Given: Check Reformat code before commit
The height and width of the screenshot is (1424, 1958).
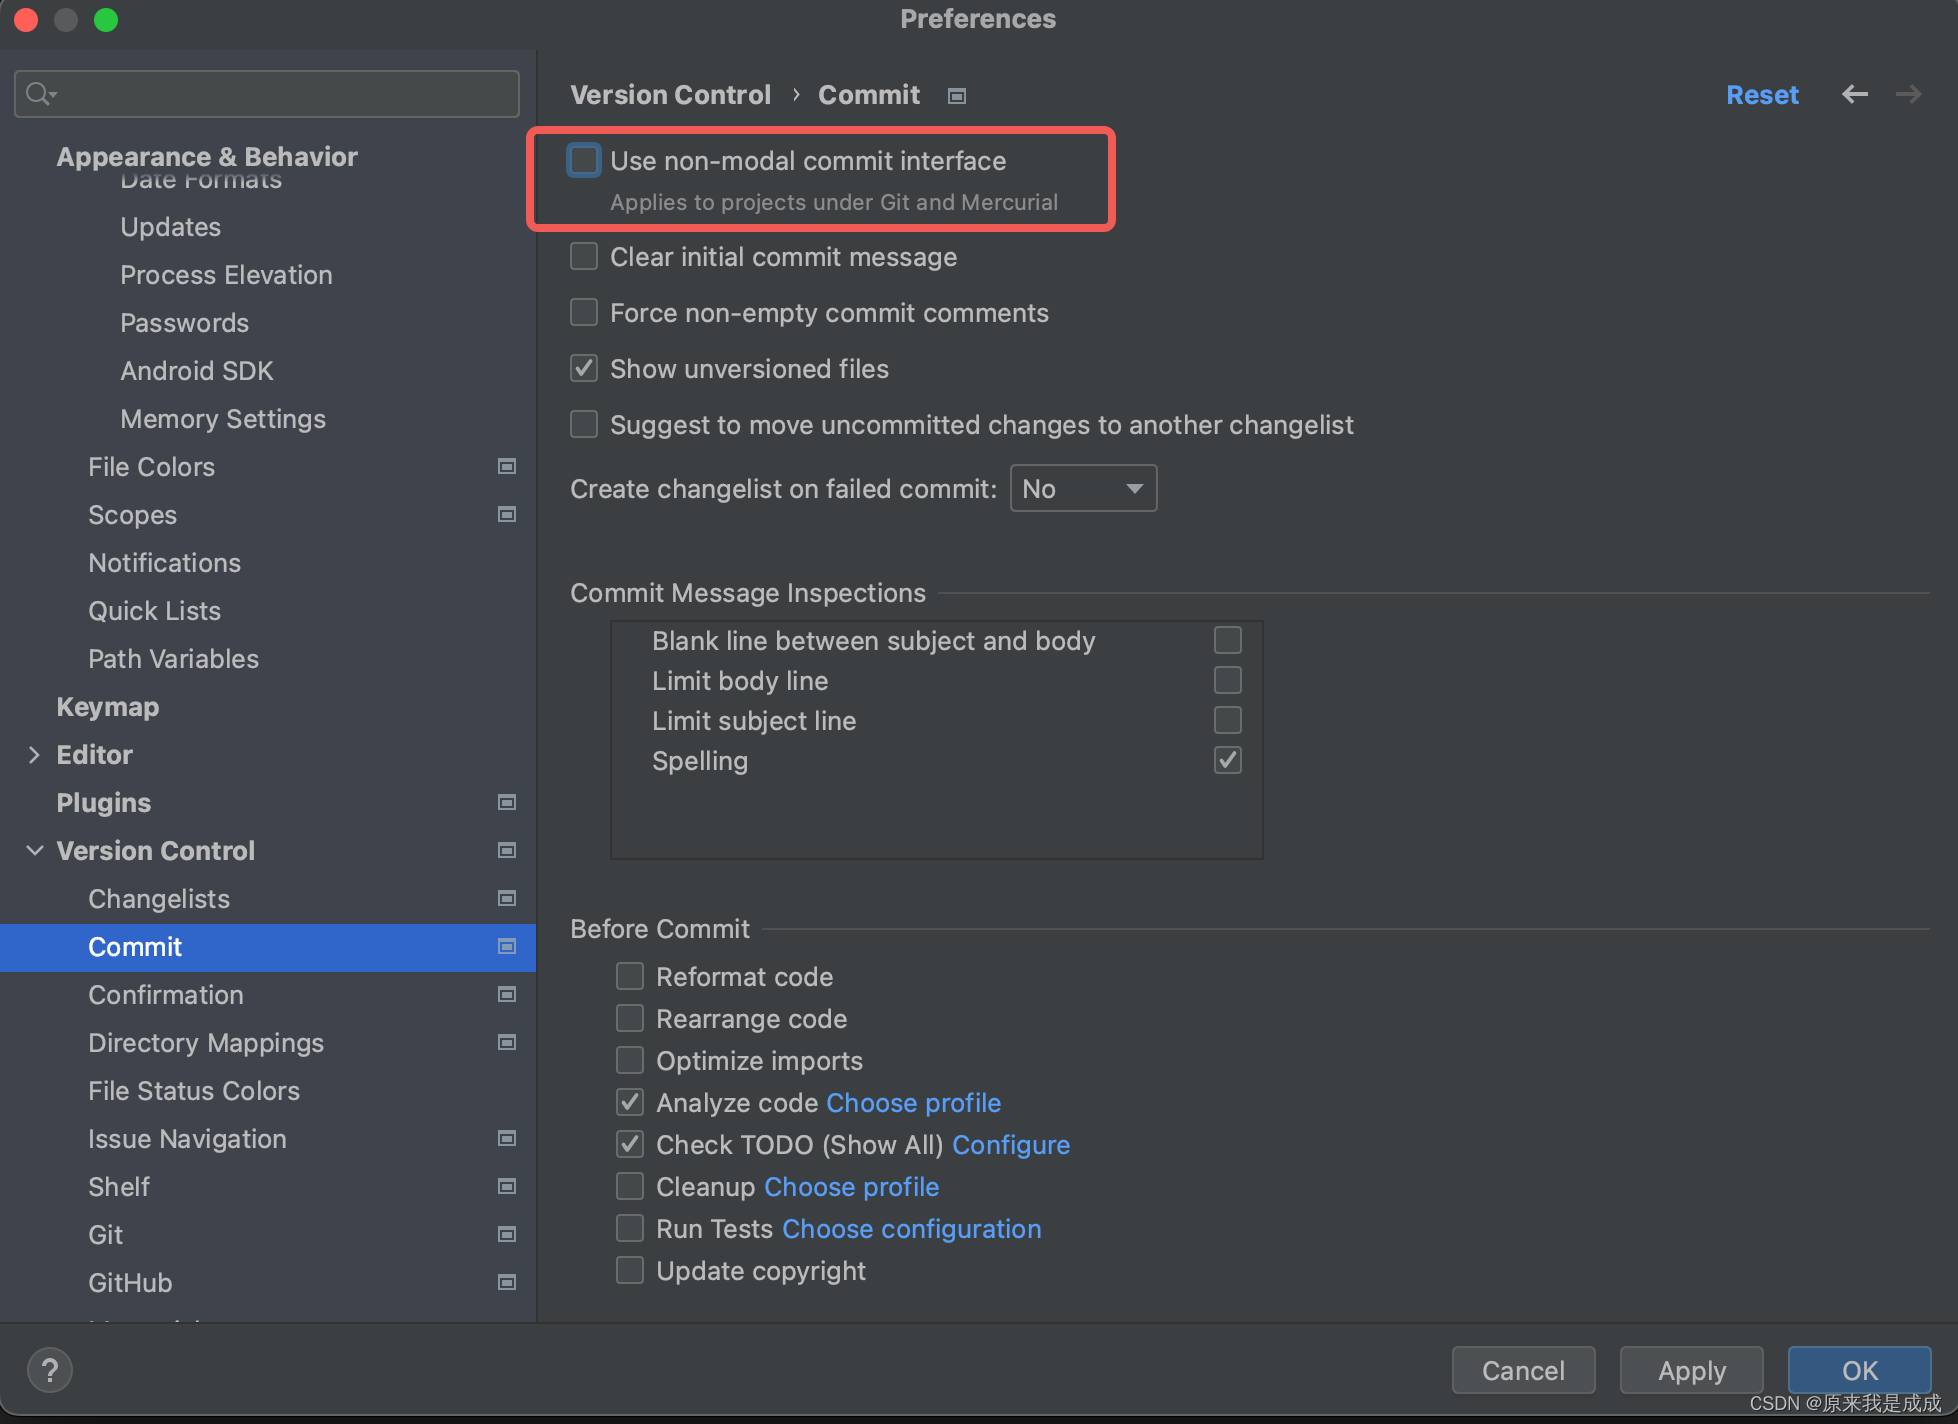Looking at the screenshot, I should [630, 976].
